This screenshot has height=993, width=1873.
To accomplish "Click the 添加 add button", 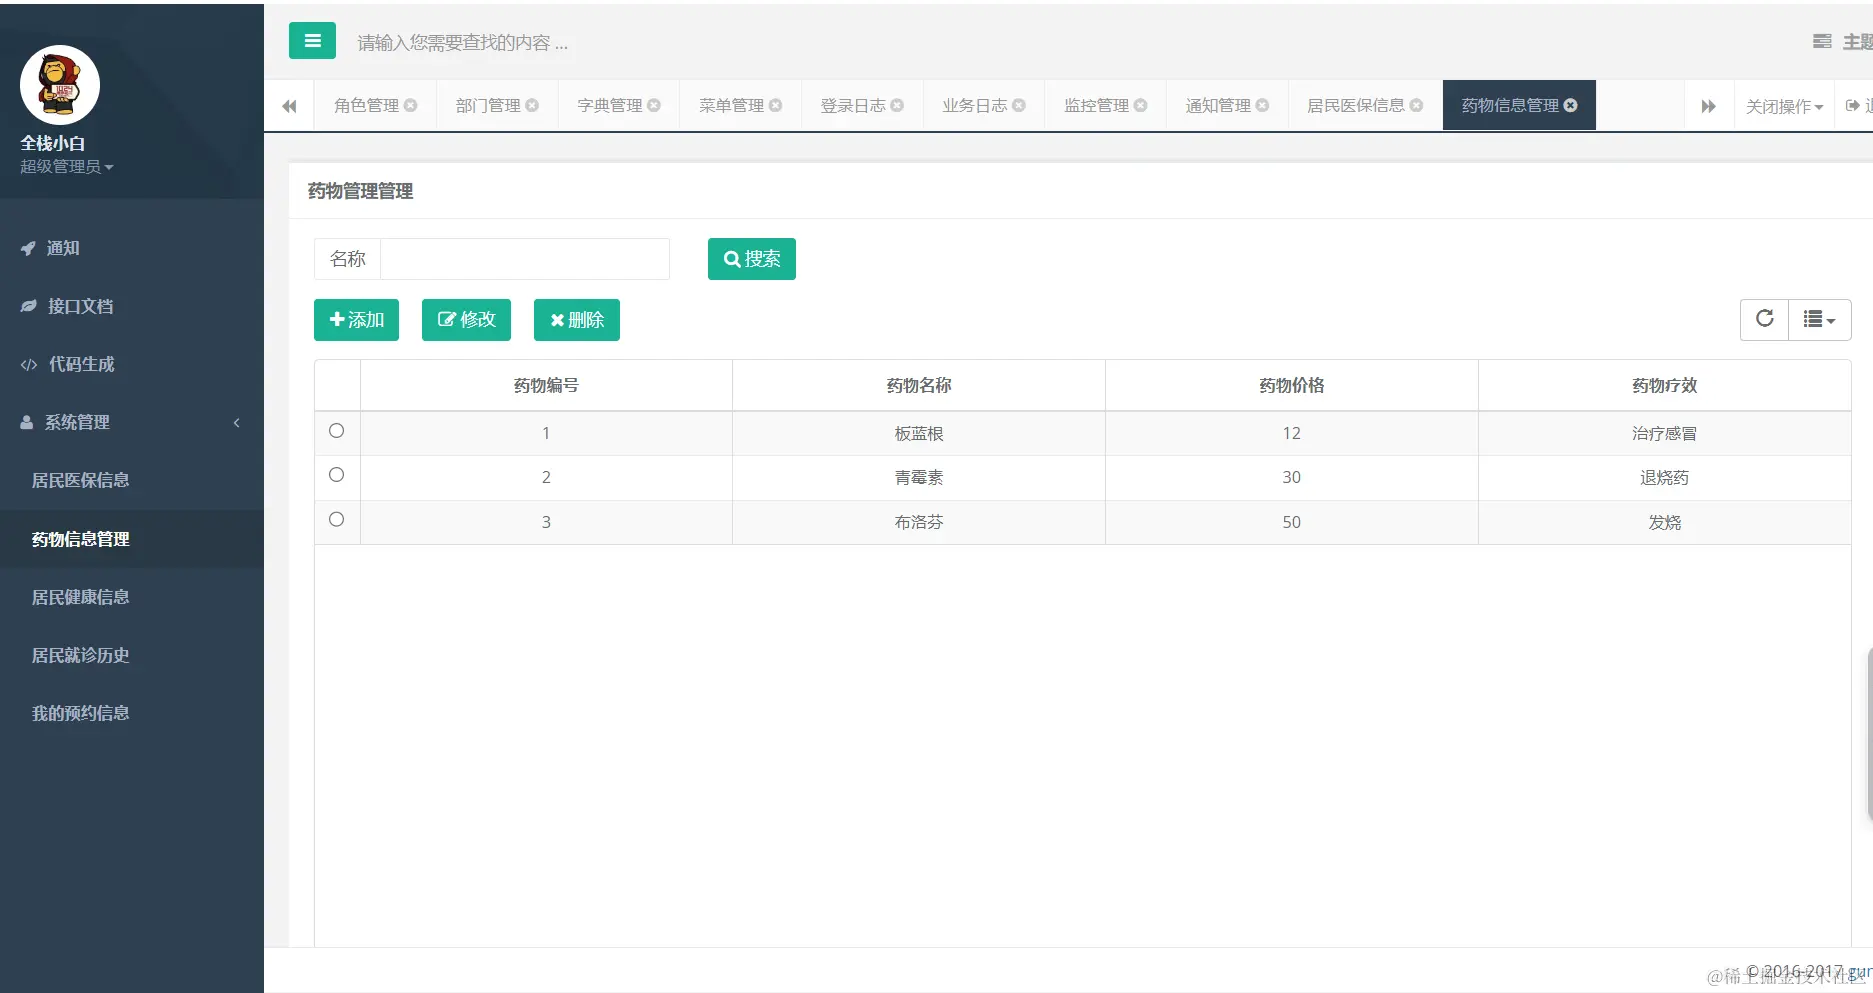I will (x=356, y=320).
